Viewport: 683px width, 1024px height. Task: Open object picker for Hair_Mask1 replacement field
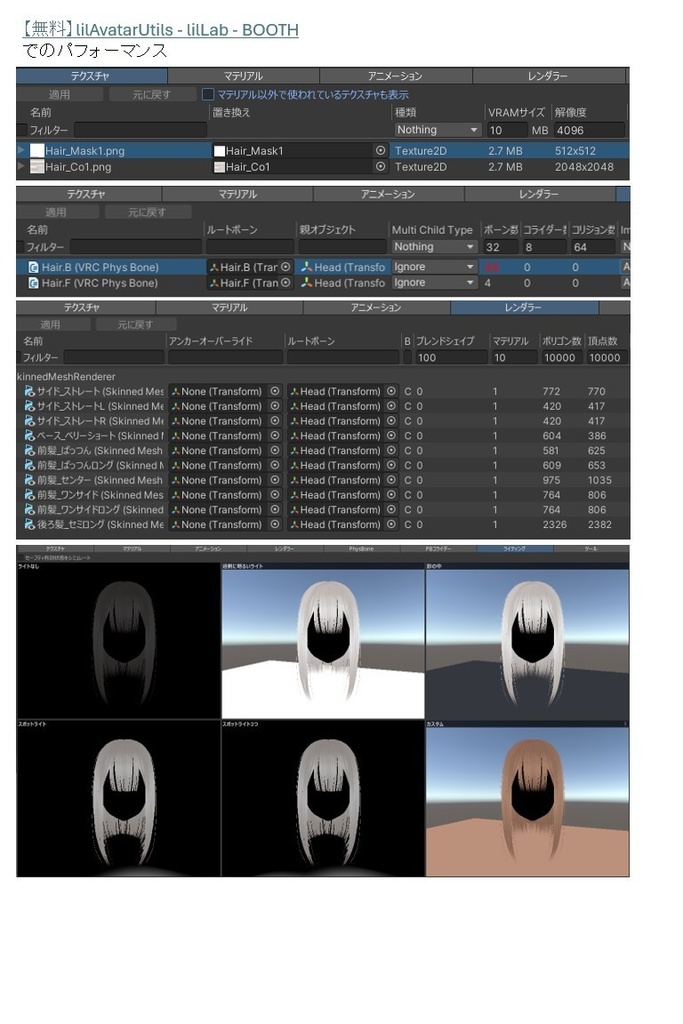(x=380, y=151)
